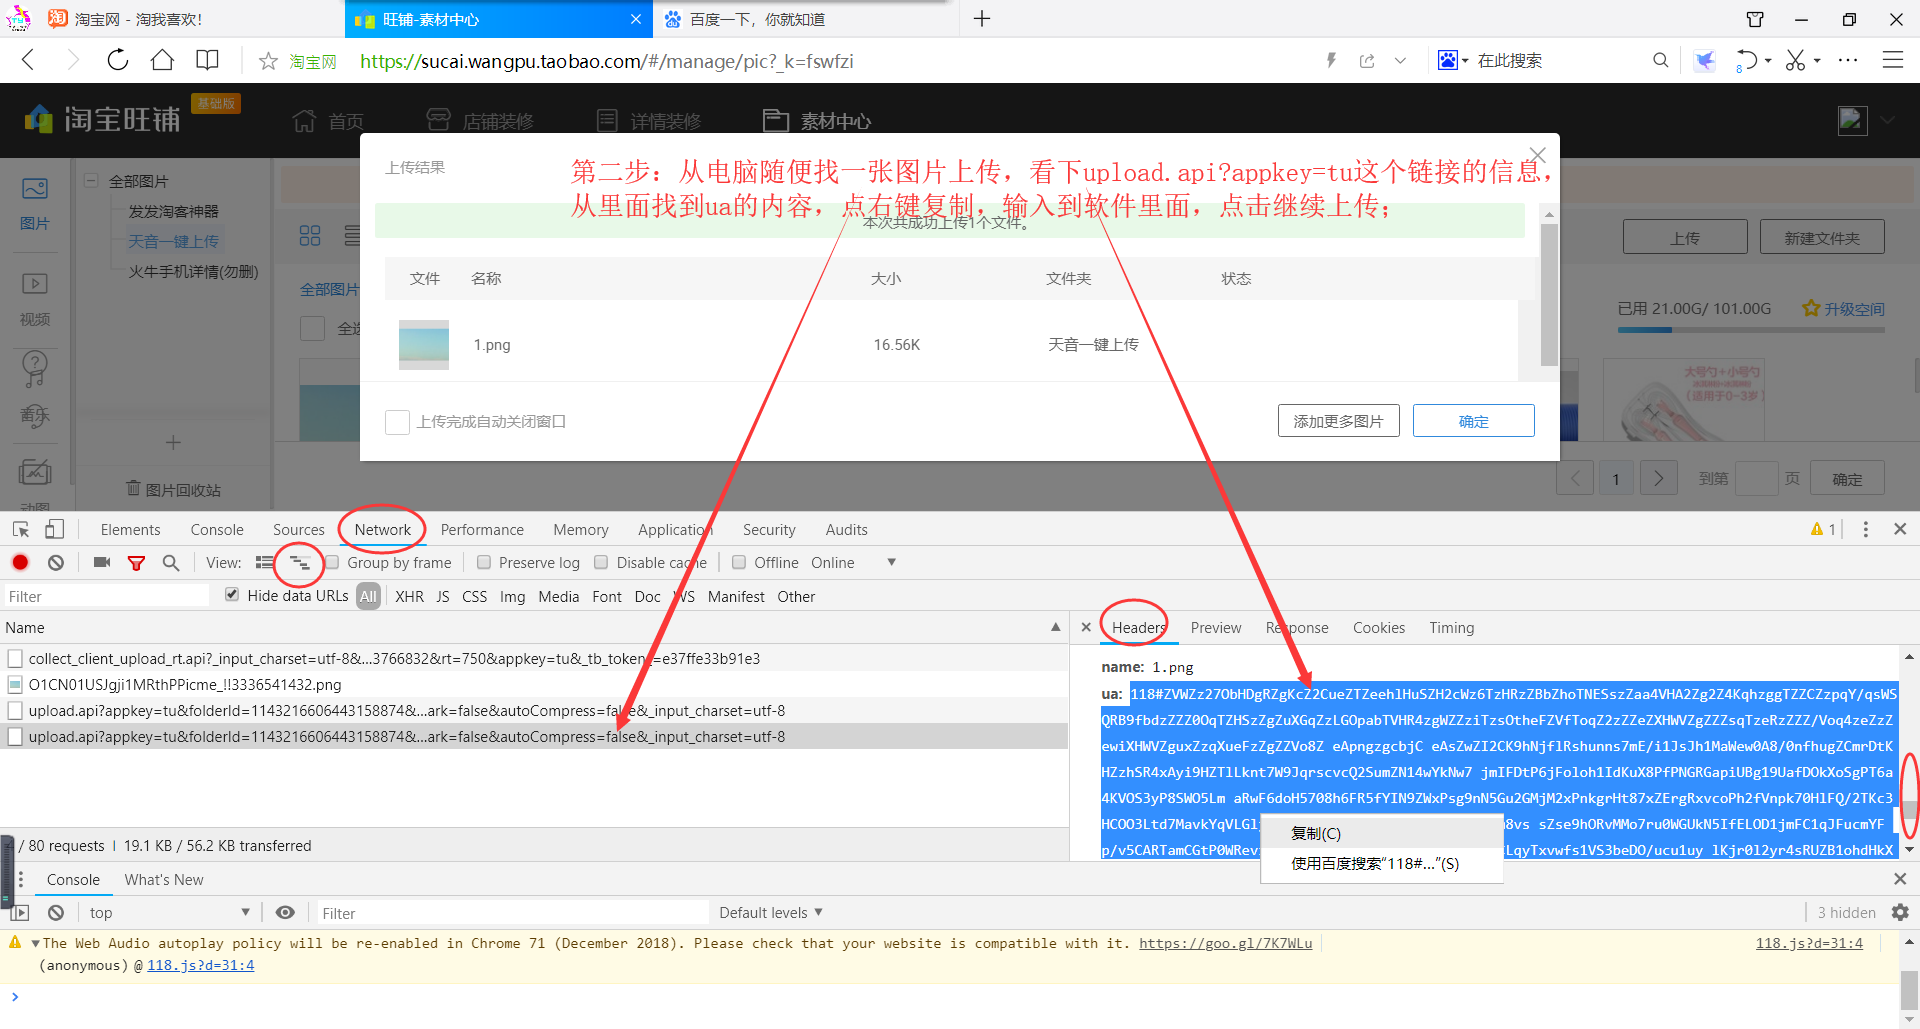The height and width of the screenshot is (1029, 1920).
Task: Uncheck the Hide data URLs checkbox
Action: pyautogui.click(x=232, y=595)
